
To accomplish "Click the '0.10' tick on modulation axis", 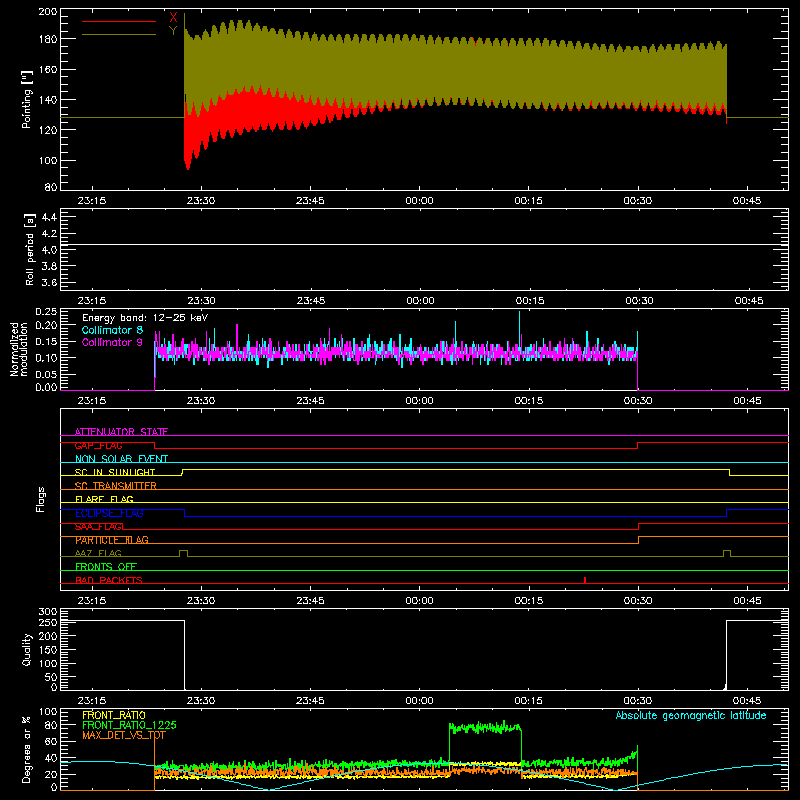I will click(x=46, y=358).
